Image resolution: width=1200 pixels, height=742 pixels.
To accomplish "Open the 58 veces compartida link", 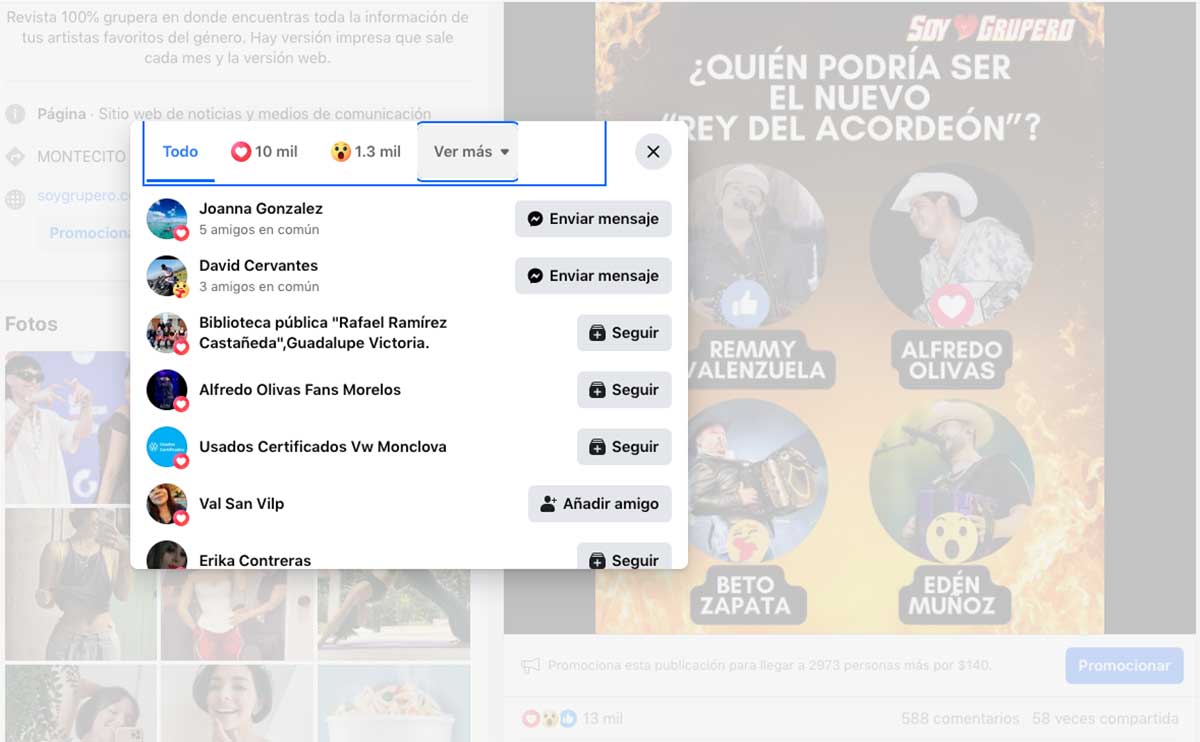I will (x=1105, y=719).
